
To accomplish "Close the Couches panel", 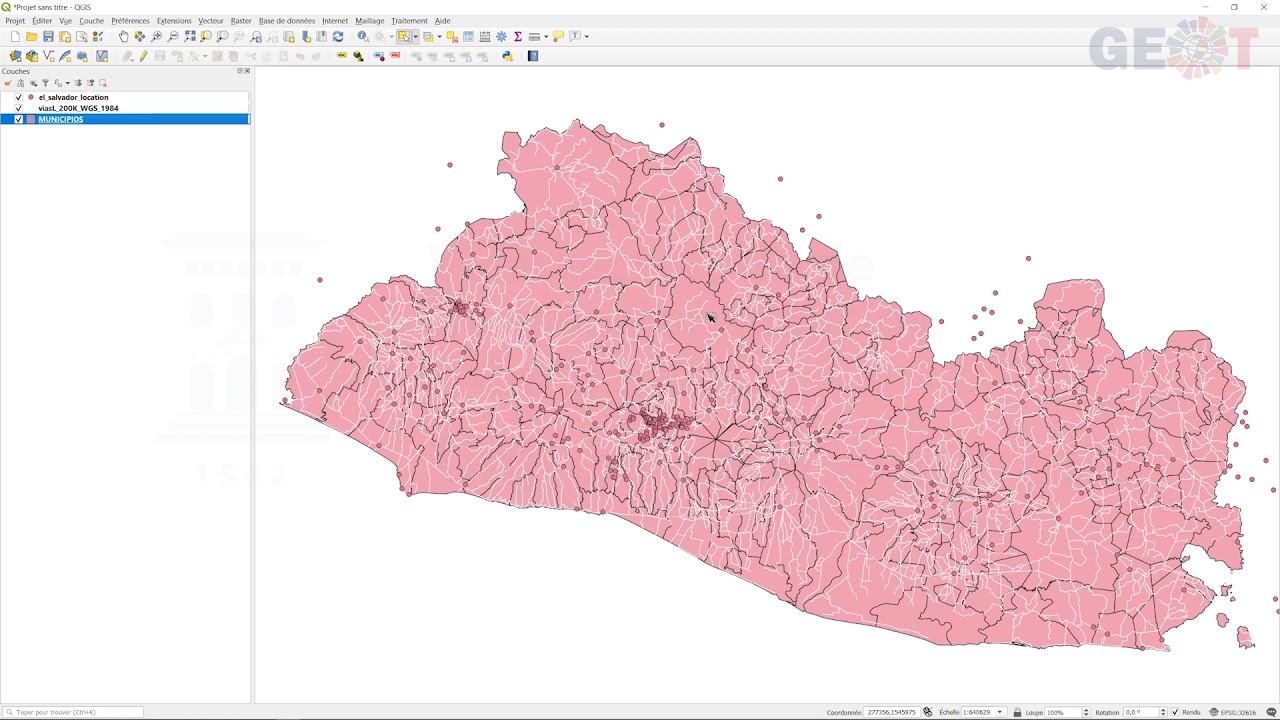I will 247,71.
